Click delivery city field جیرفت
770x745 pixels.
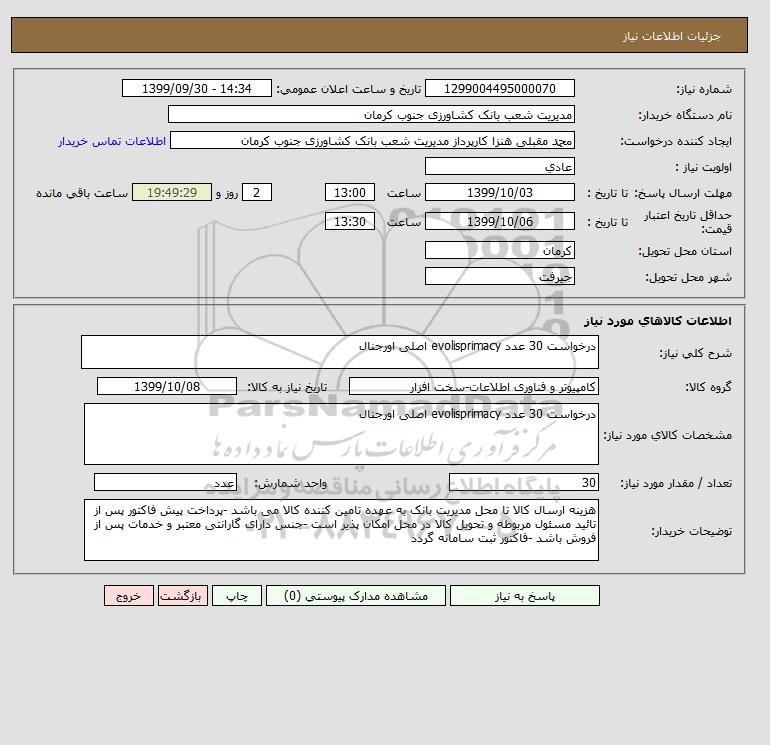499,276
